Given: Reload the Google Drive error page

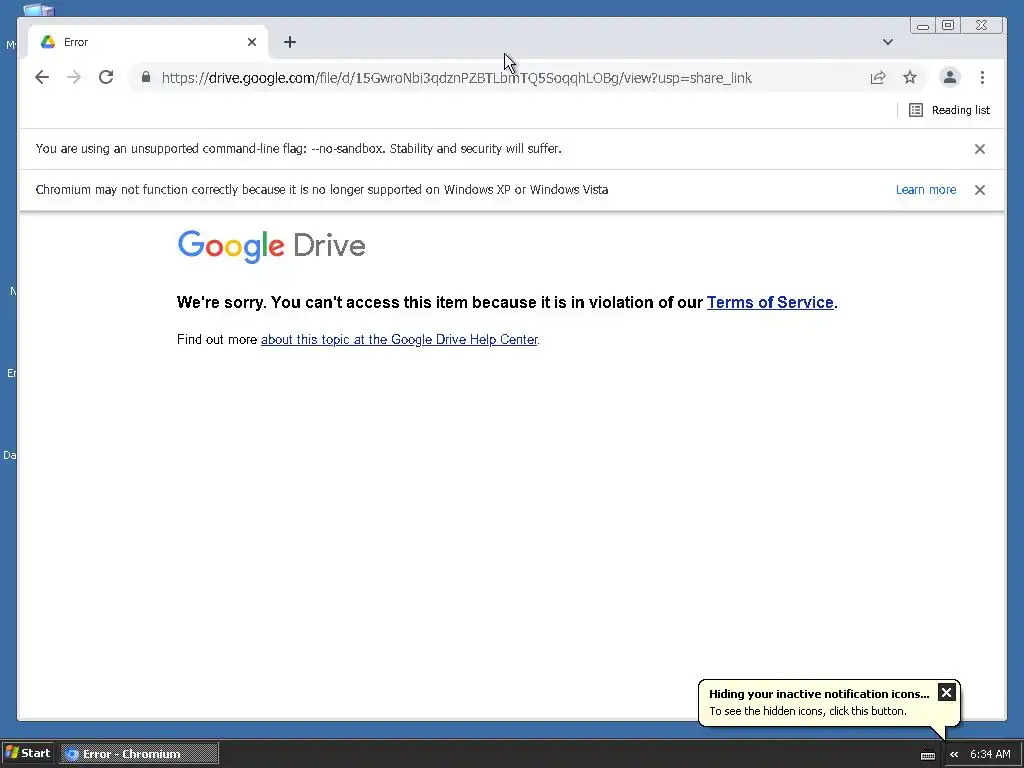Looking at the screenshot, I should point(106,78).
